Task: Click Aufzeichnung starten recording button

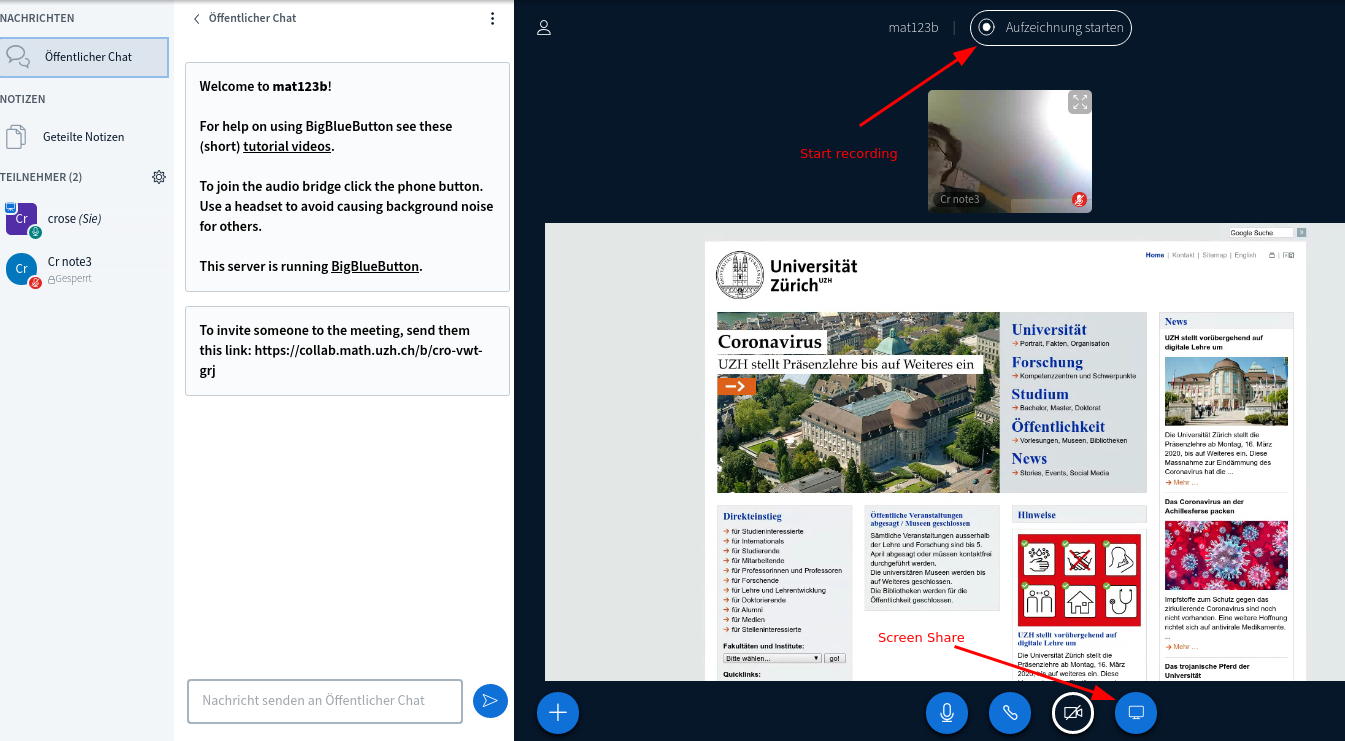Action: coord(1051,28)
